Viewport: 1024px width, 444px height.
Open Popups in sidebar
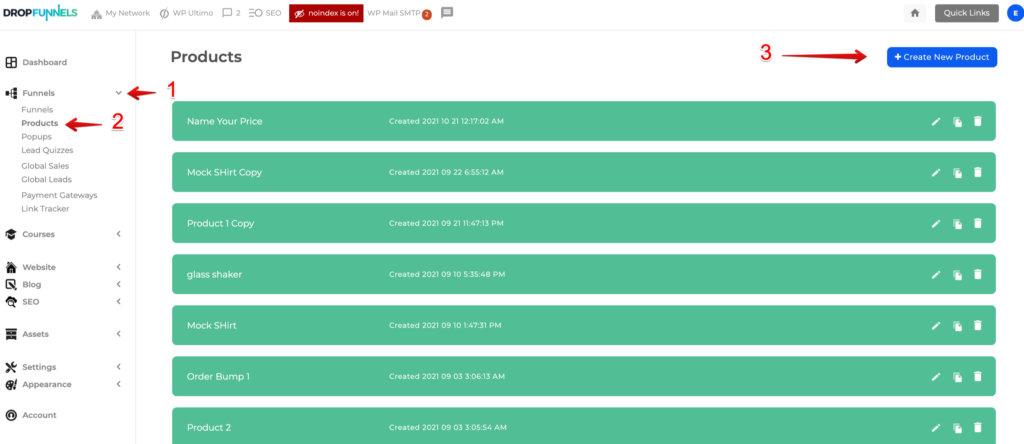point(36,136)
